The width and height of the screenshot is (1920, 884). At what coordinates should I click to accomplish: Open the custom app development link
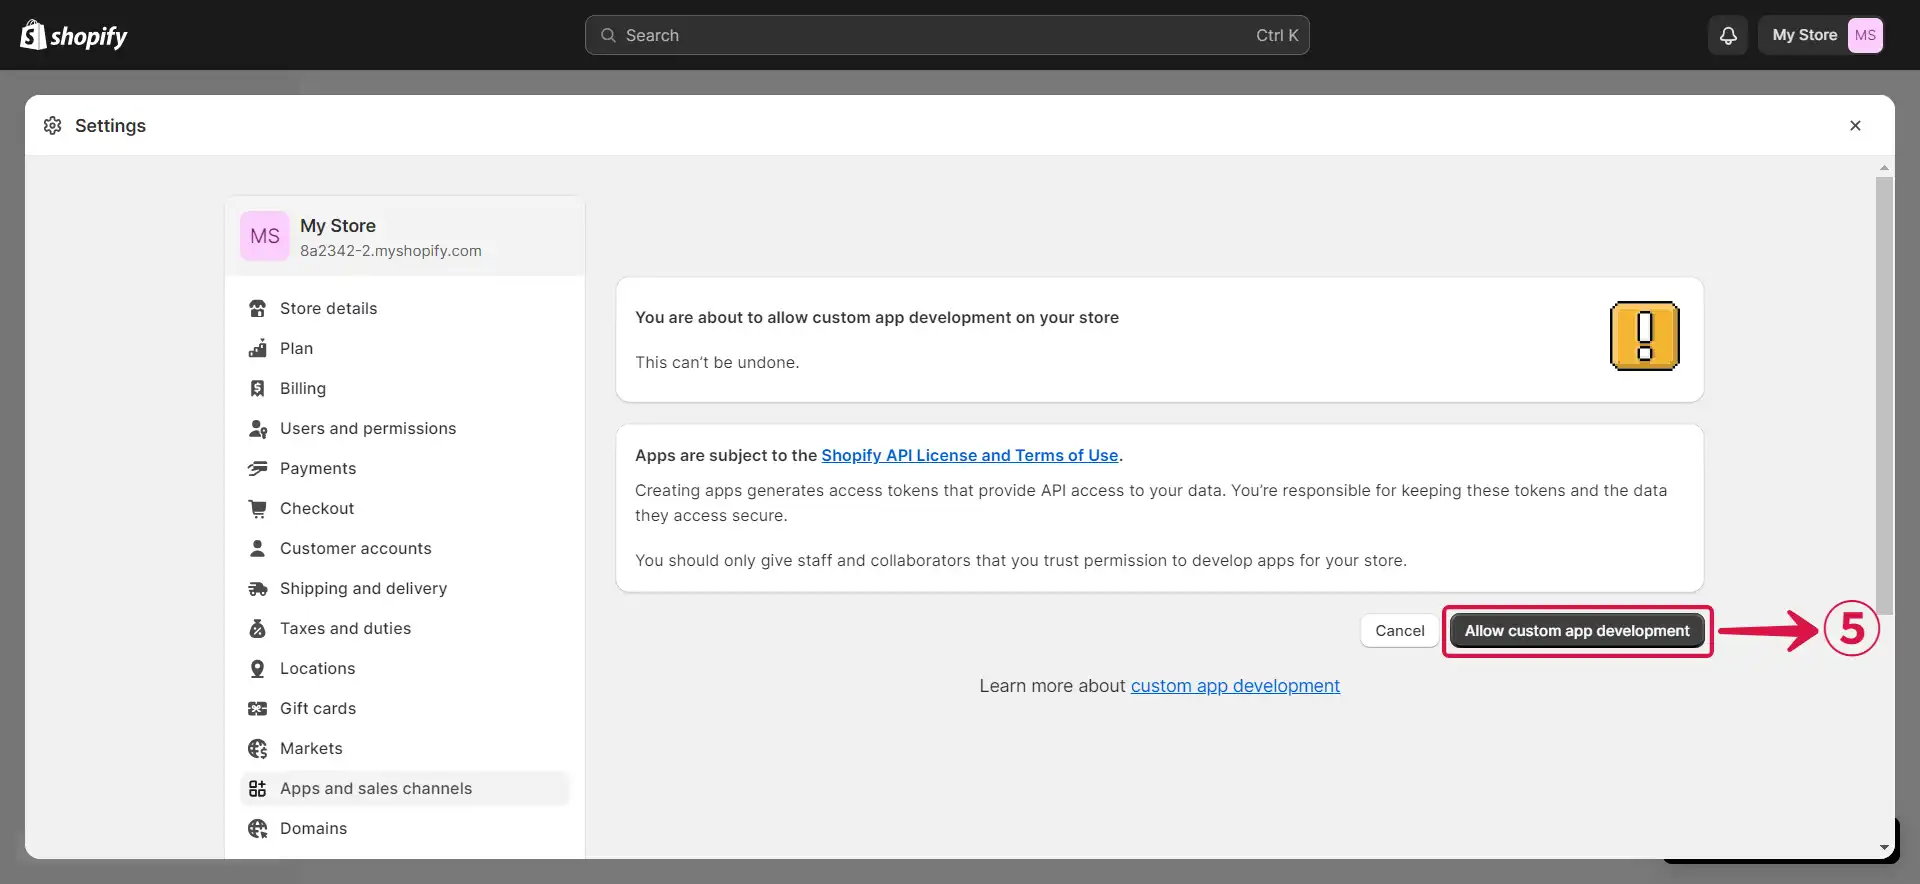coord(1235,686)
